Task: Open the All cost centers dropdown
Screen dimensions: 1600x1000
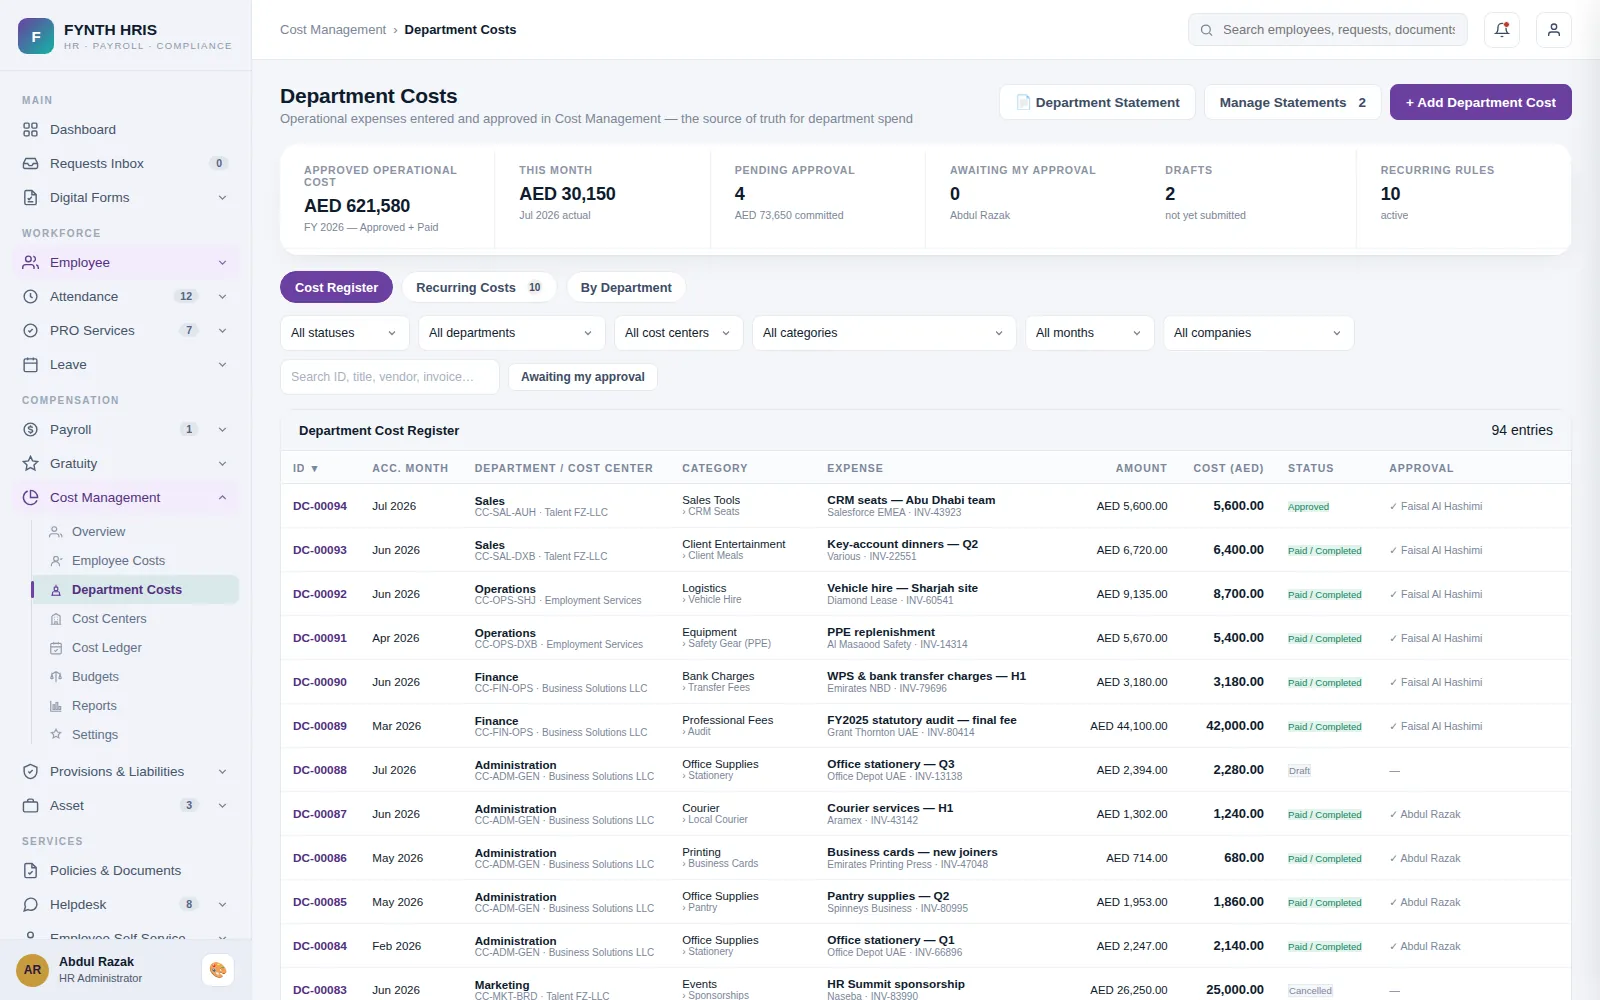Action: 679,333
